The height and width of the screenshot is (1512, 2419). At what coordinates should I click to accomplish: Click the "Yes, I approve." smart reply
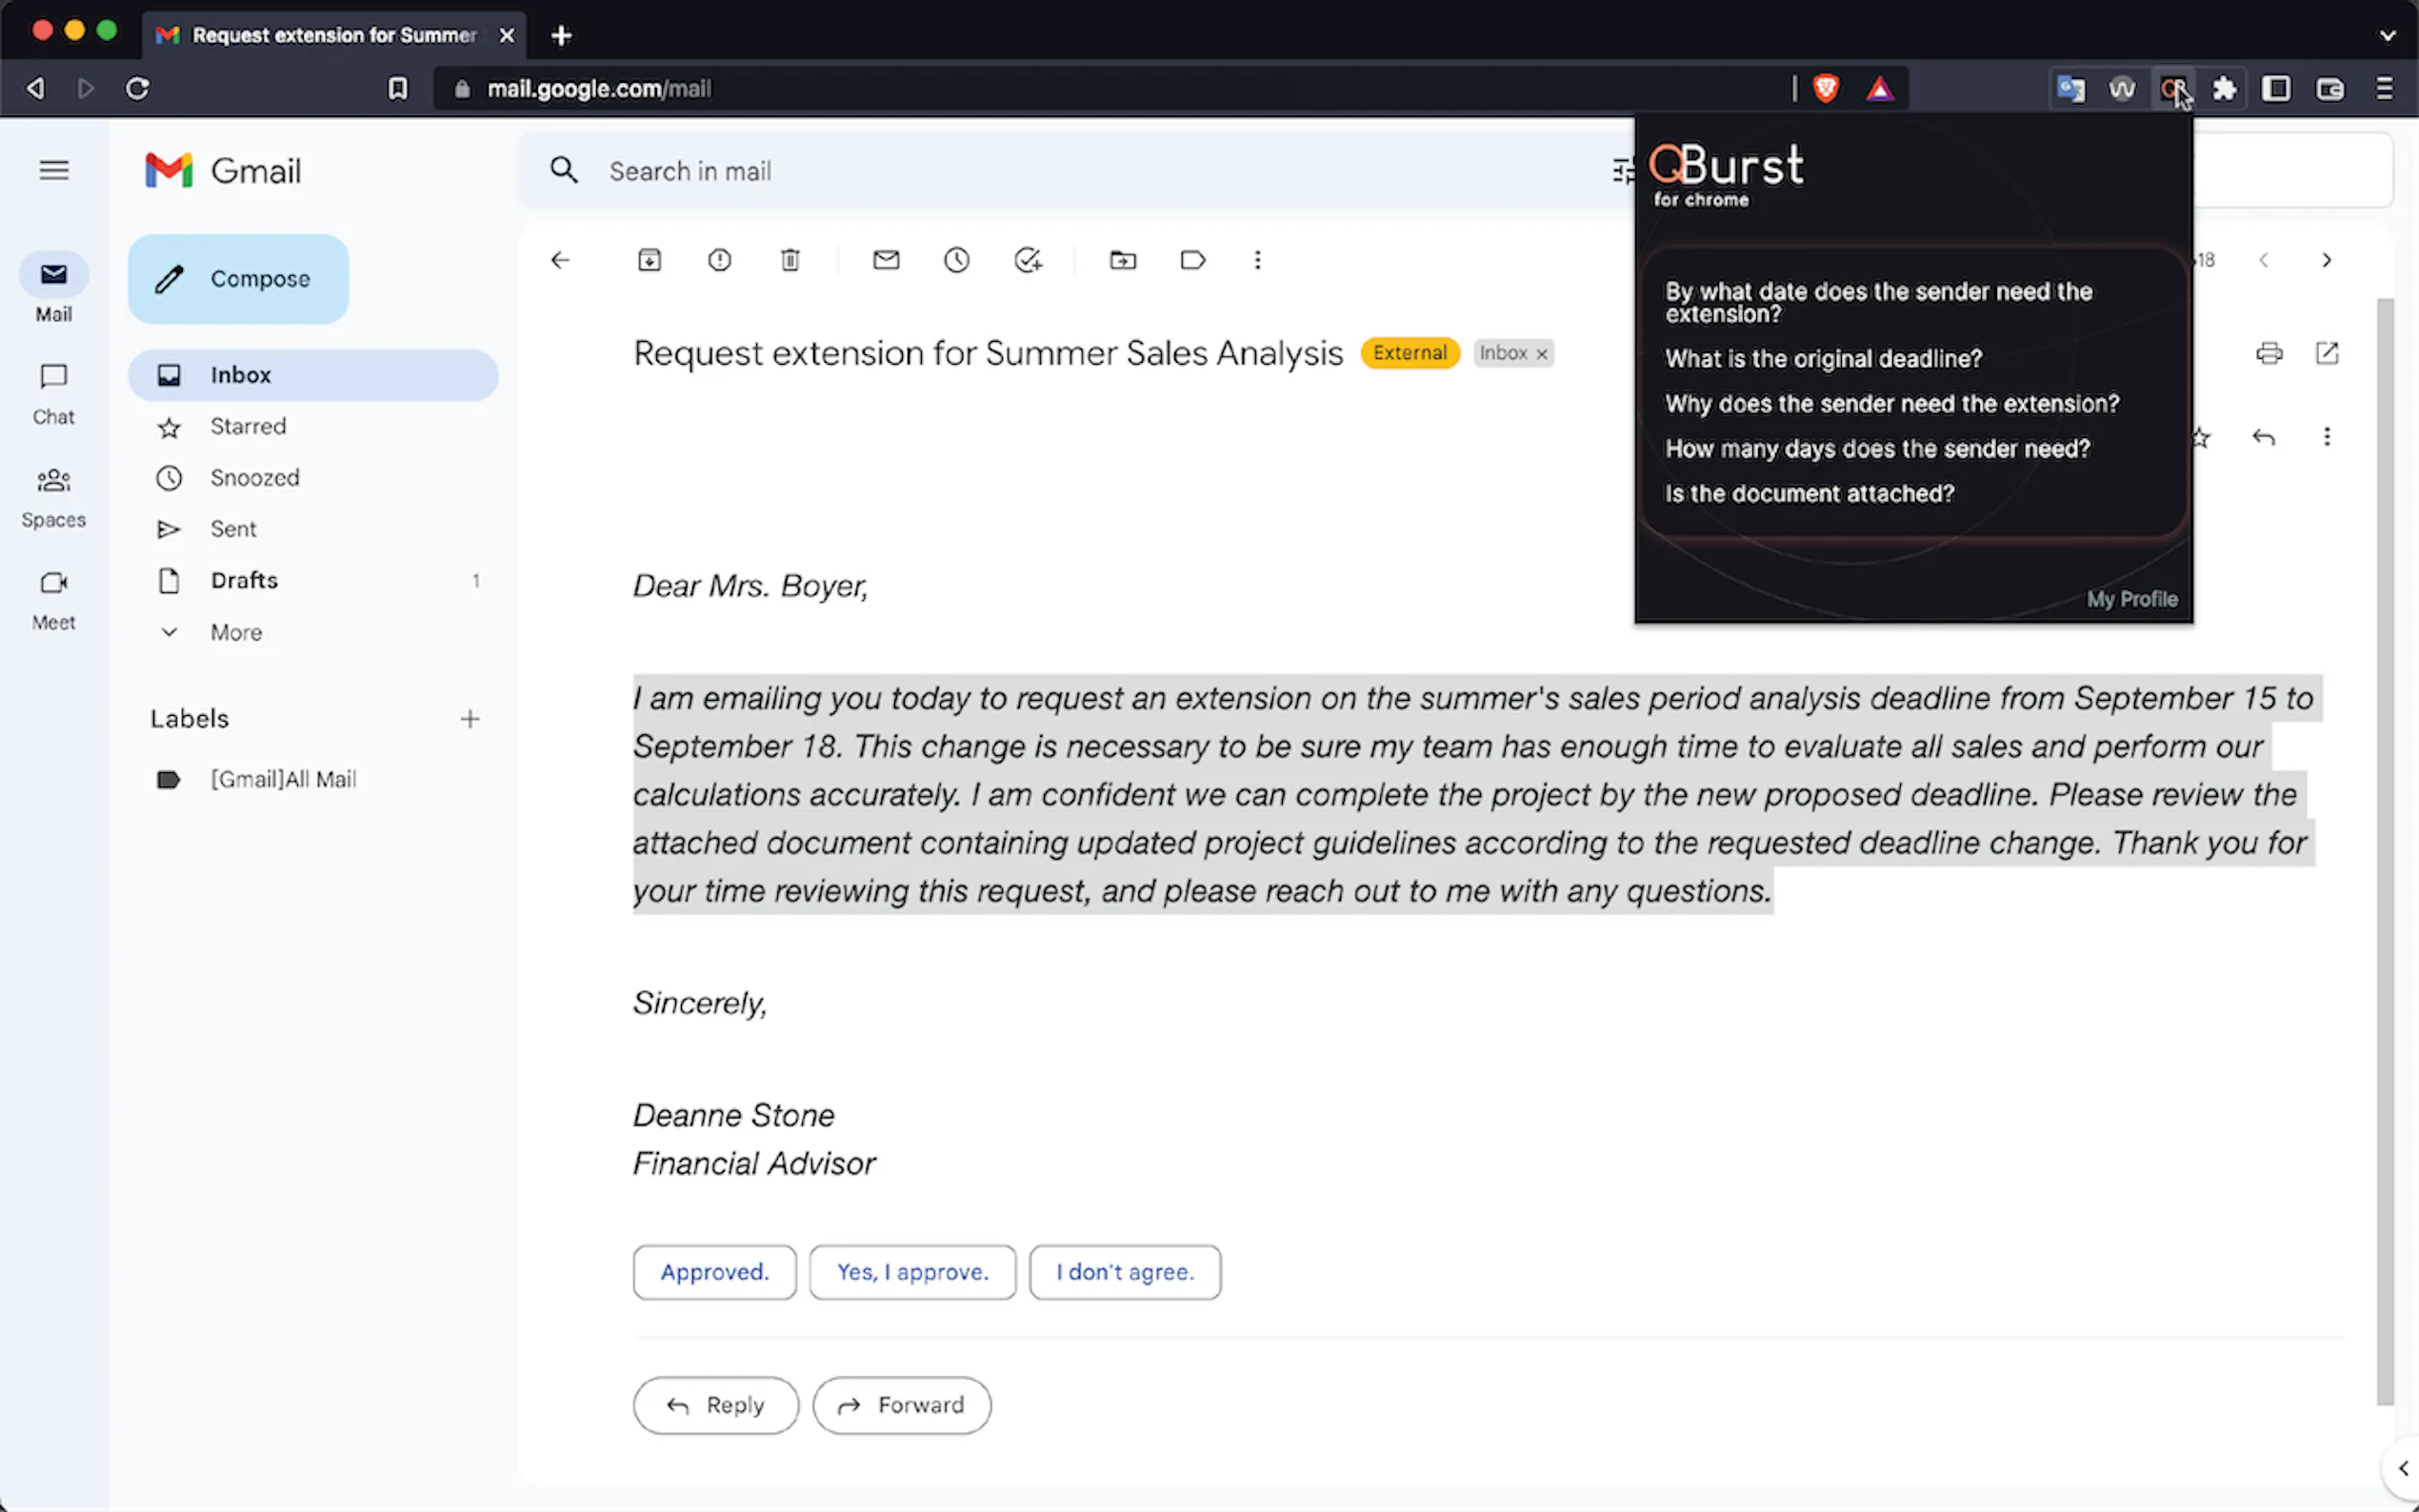point(912,1272)
